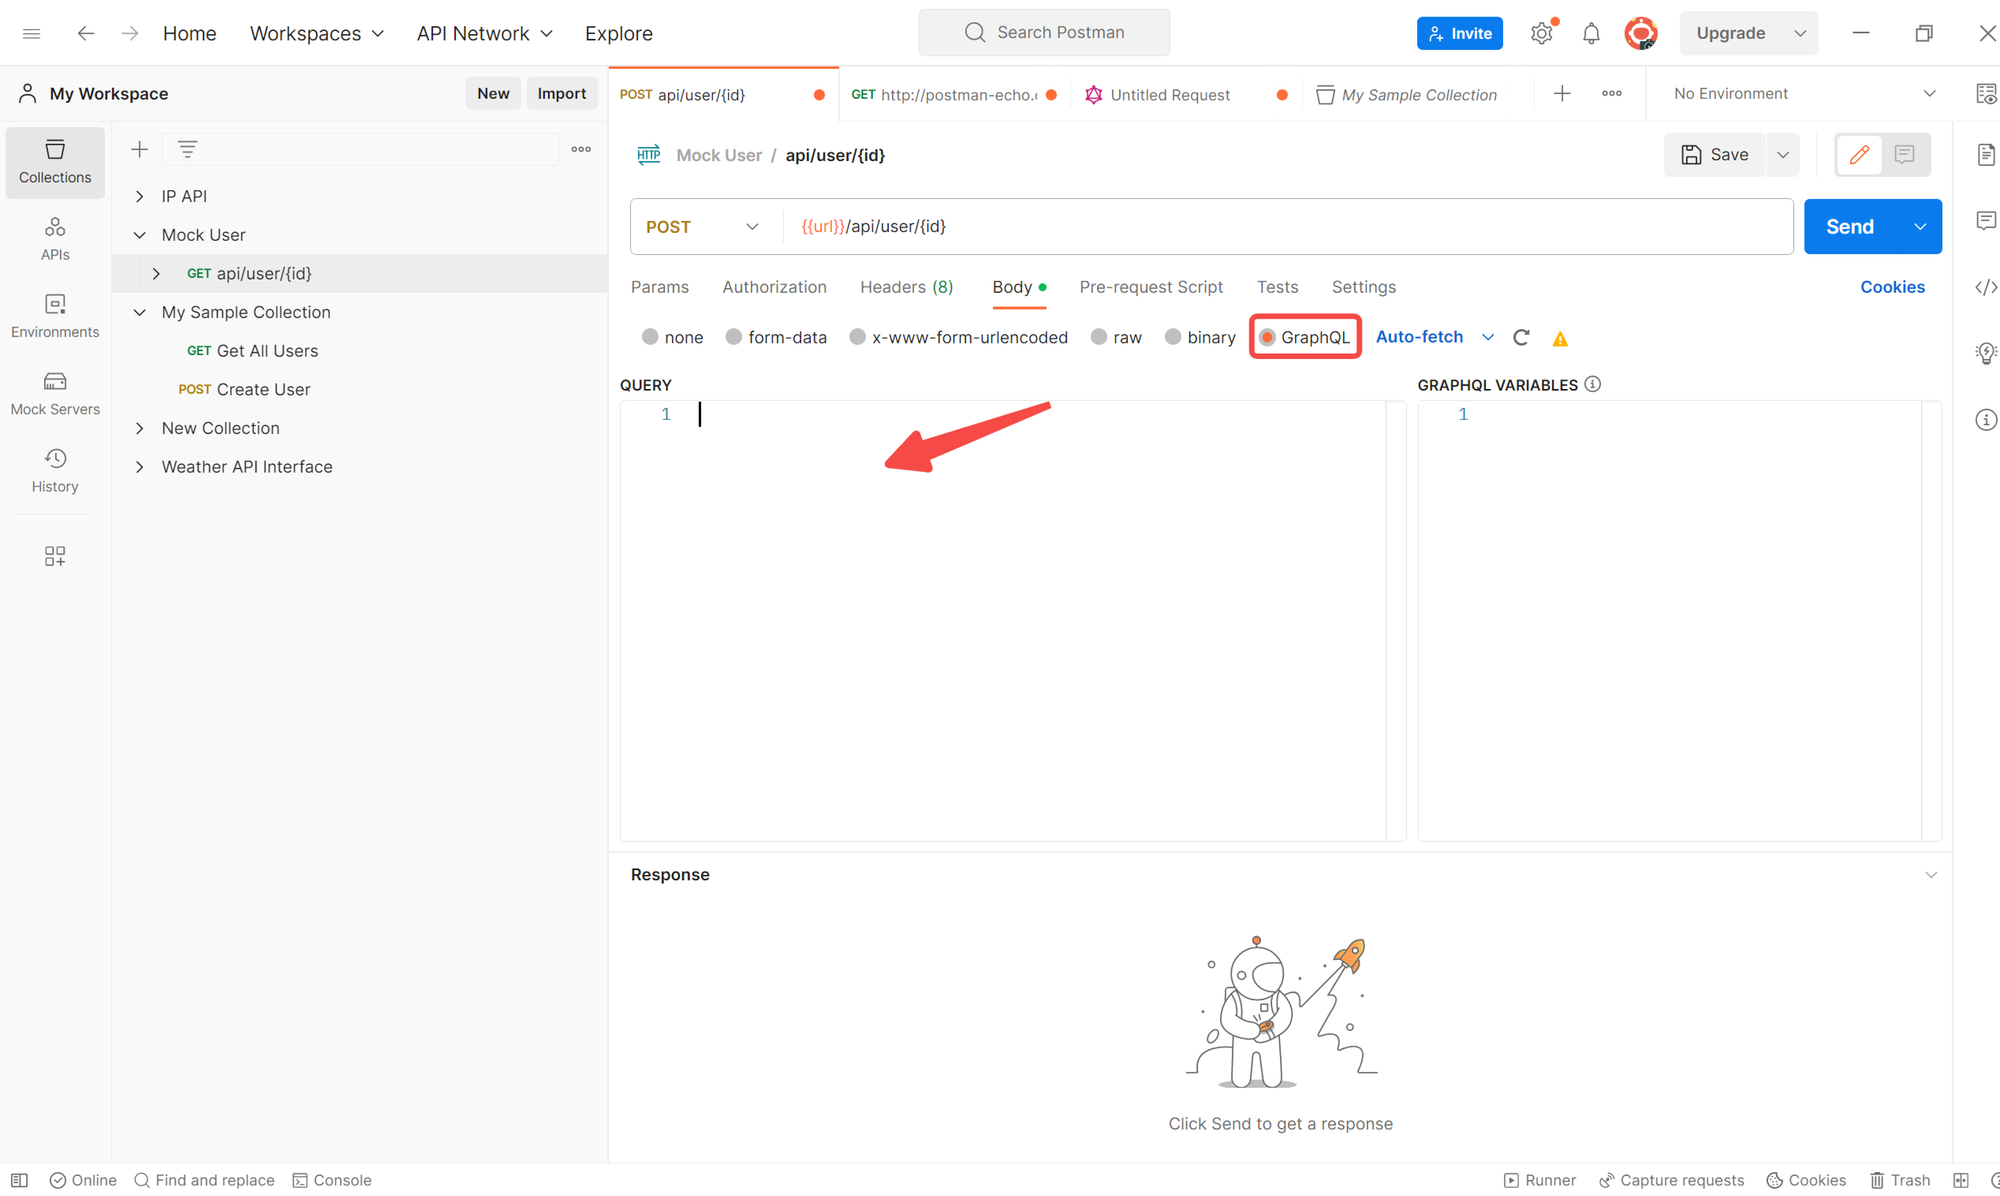Focus the Search Postman field
Viewport: 2000px width, 1196px height.
1044,33
